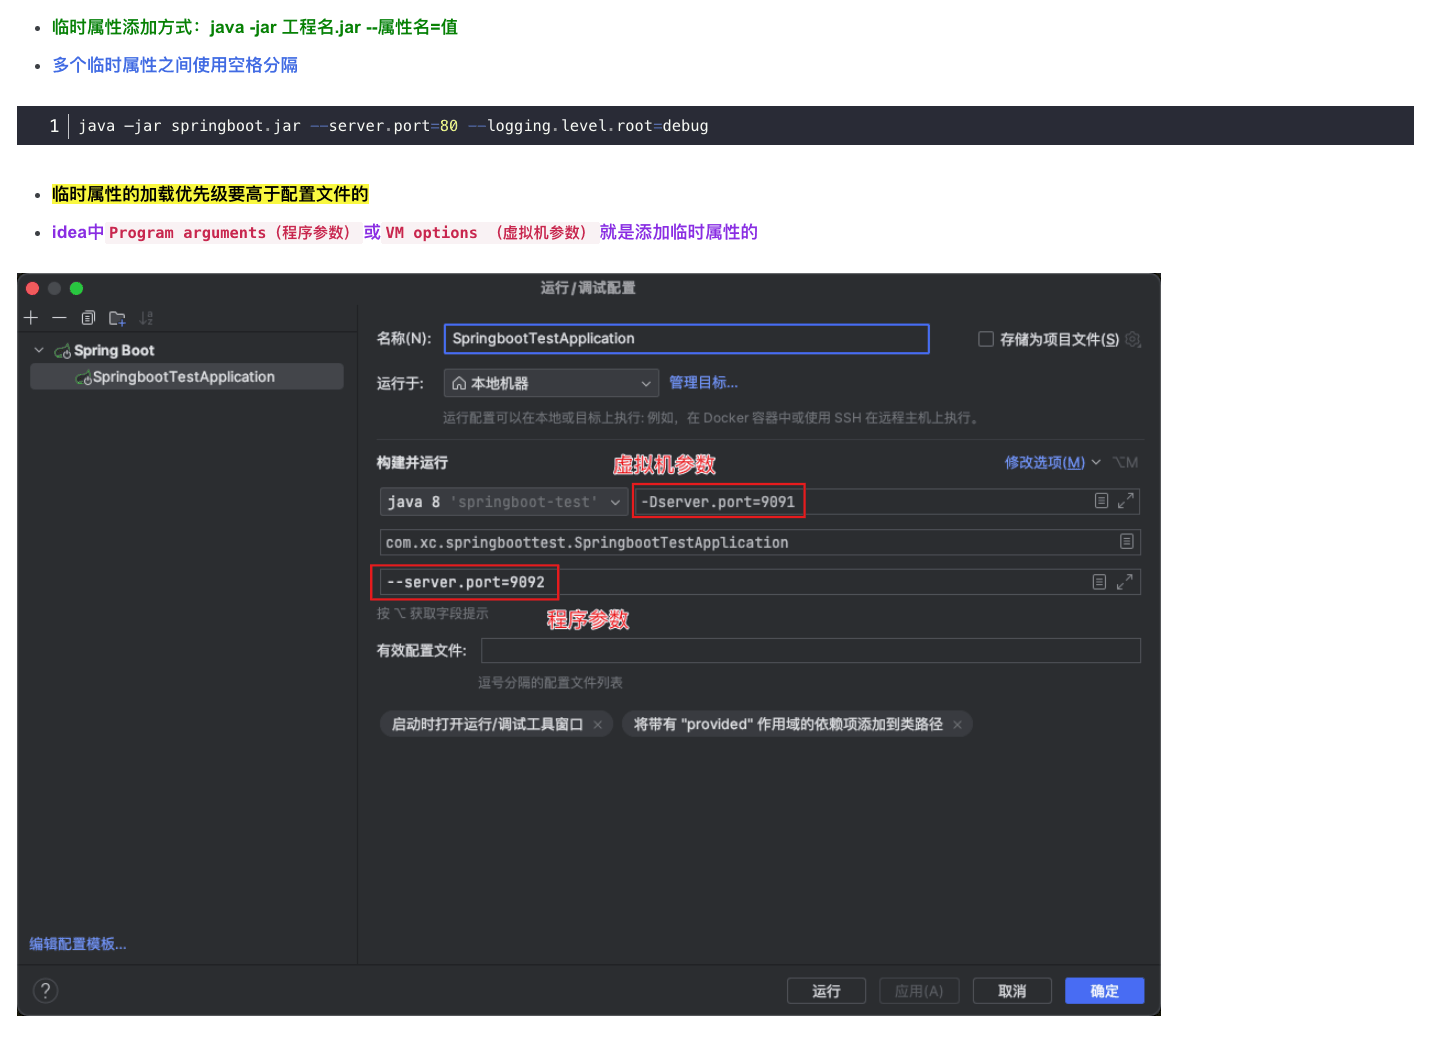Click the help question mark button

coord(46,991)
